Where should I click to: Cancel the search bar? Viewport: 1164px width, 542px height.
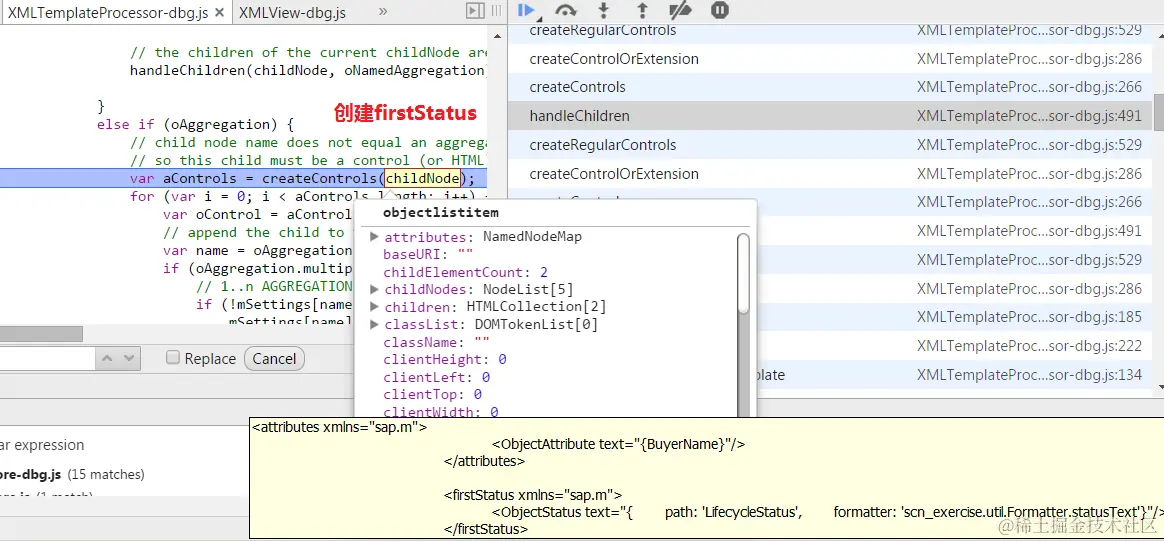(x=274, y=359)
